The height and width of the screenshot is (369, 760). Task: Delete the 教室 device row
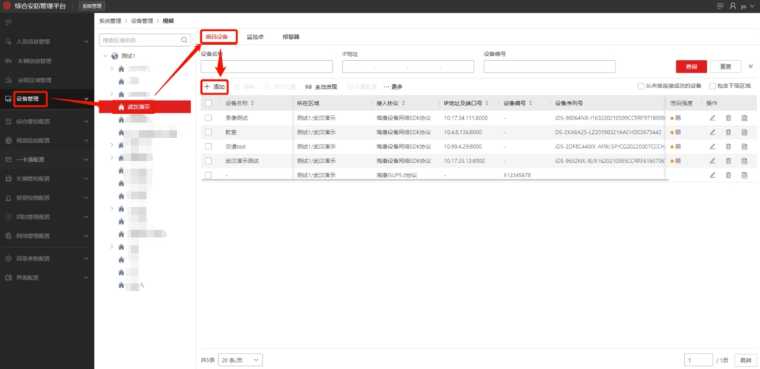(728, 132)
